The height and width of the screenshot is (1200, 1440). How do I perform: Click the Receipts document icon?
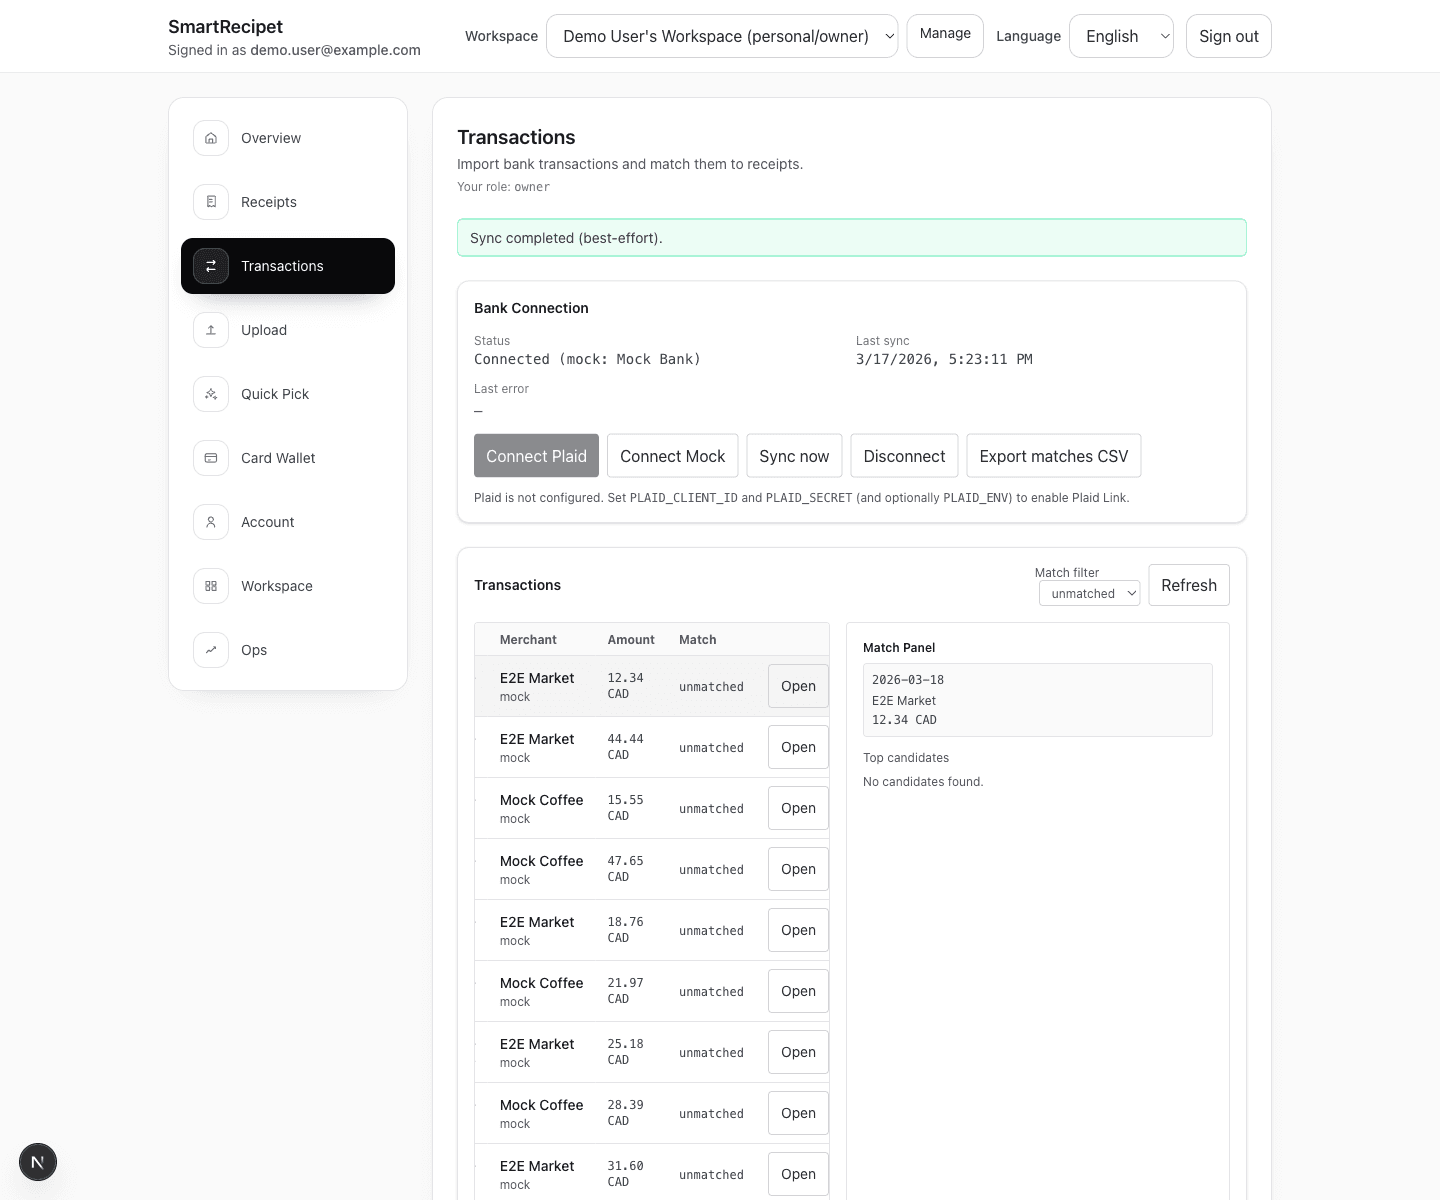(x=210, y=202)
